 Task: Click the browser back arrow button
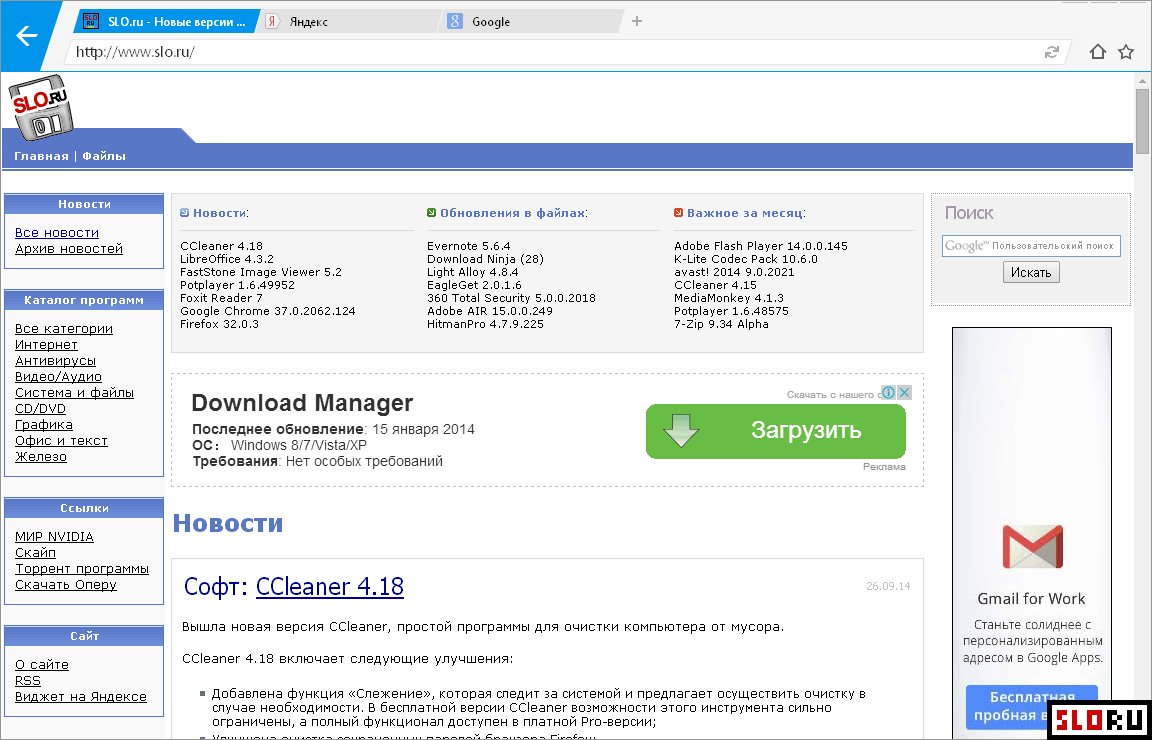(x=27, y=35)
